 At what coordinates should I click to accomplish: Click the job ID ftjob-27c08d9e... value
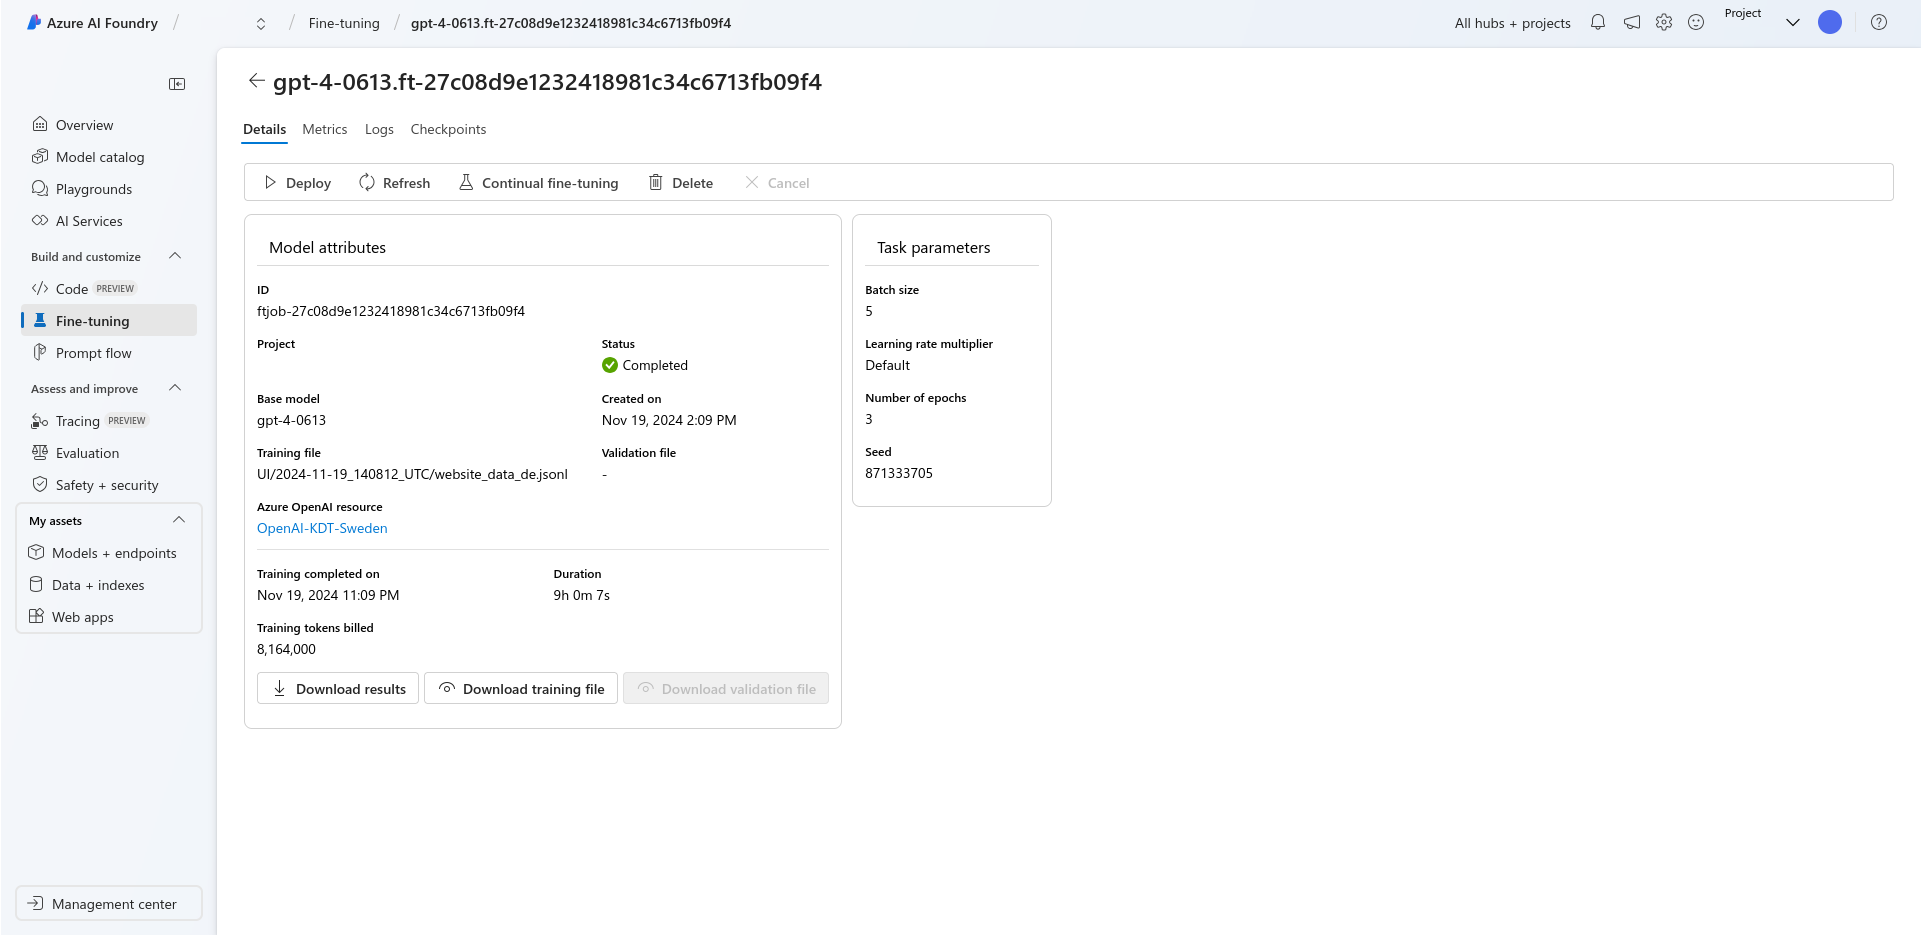point(391,311)
